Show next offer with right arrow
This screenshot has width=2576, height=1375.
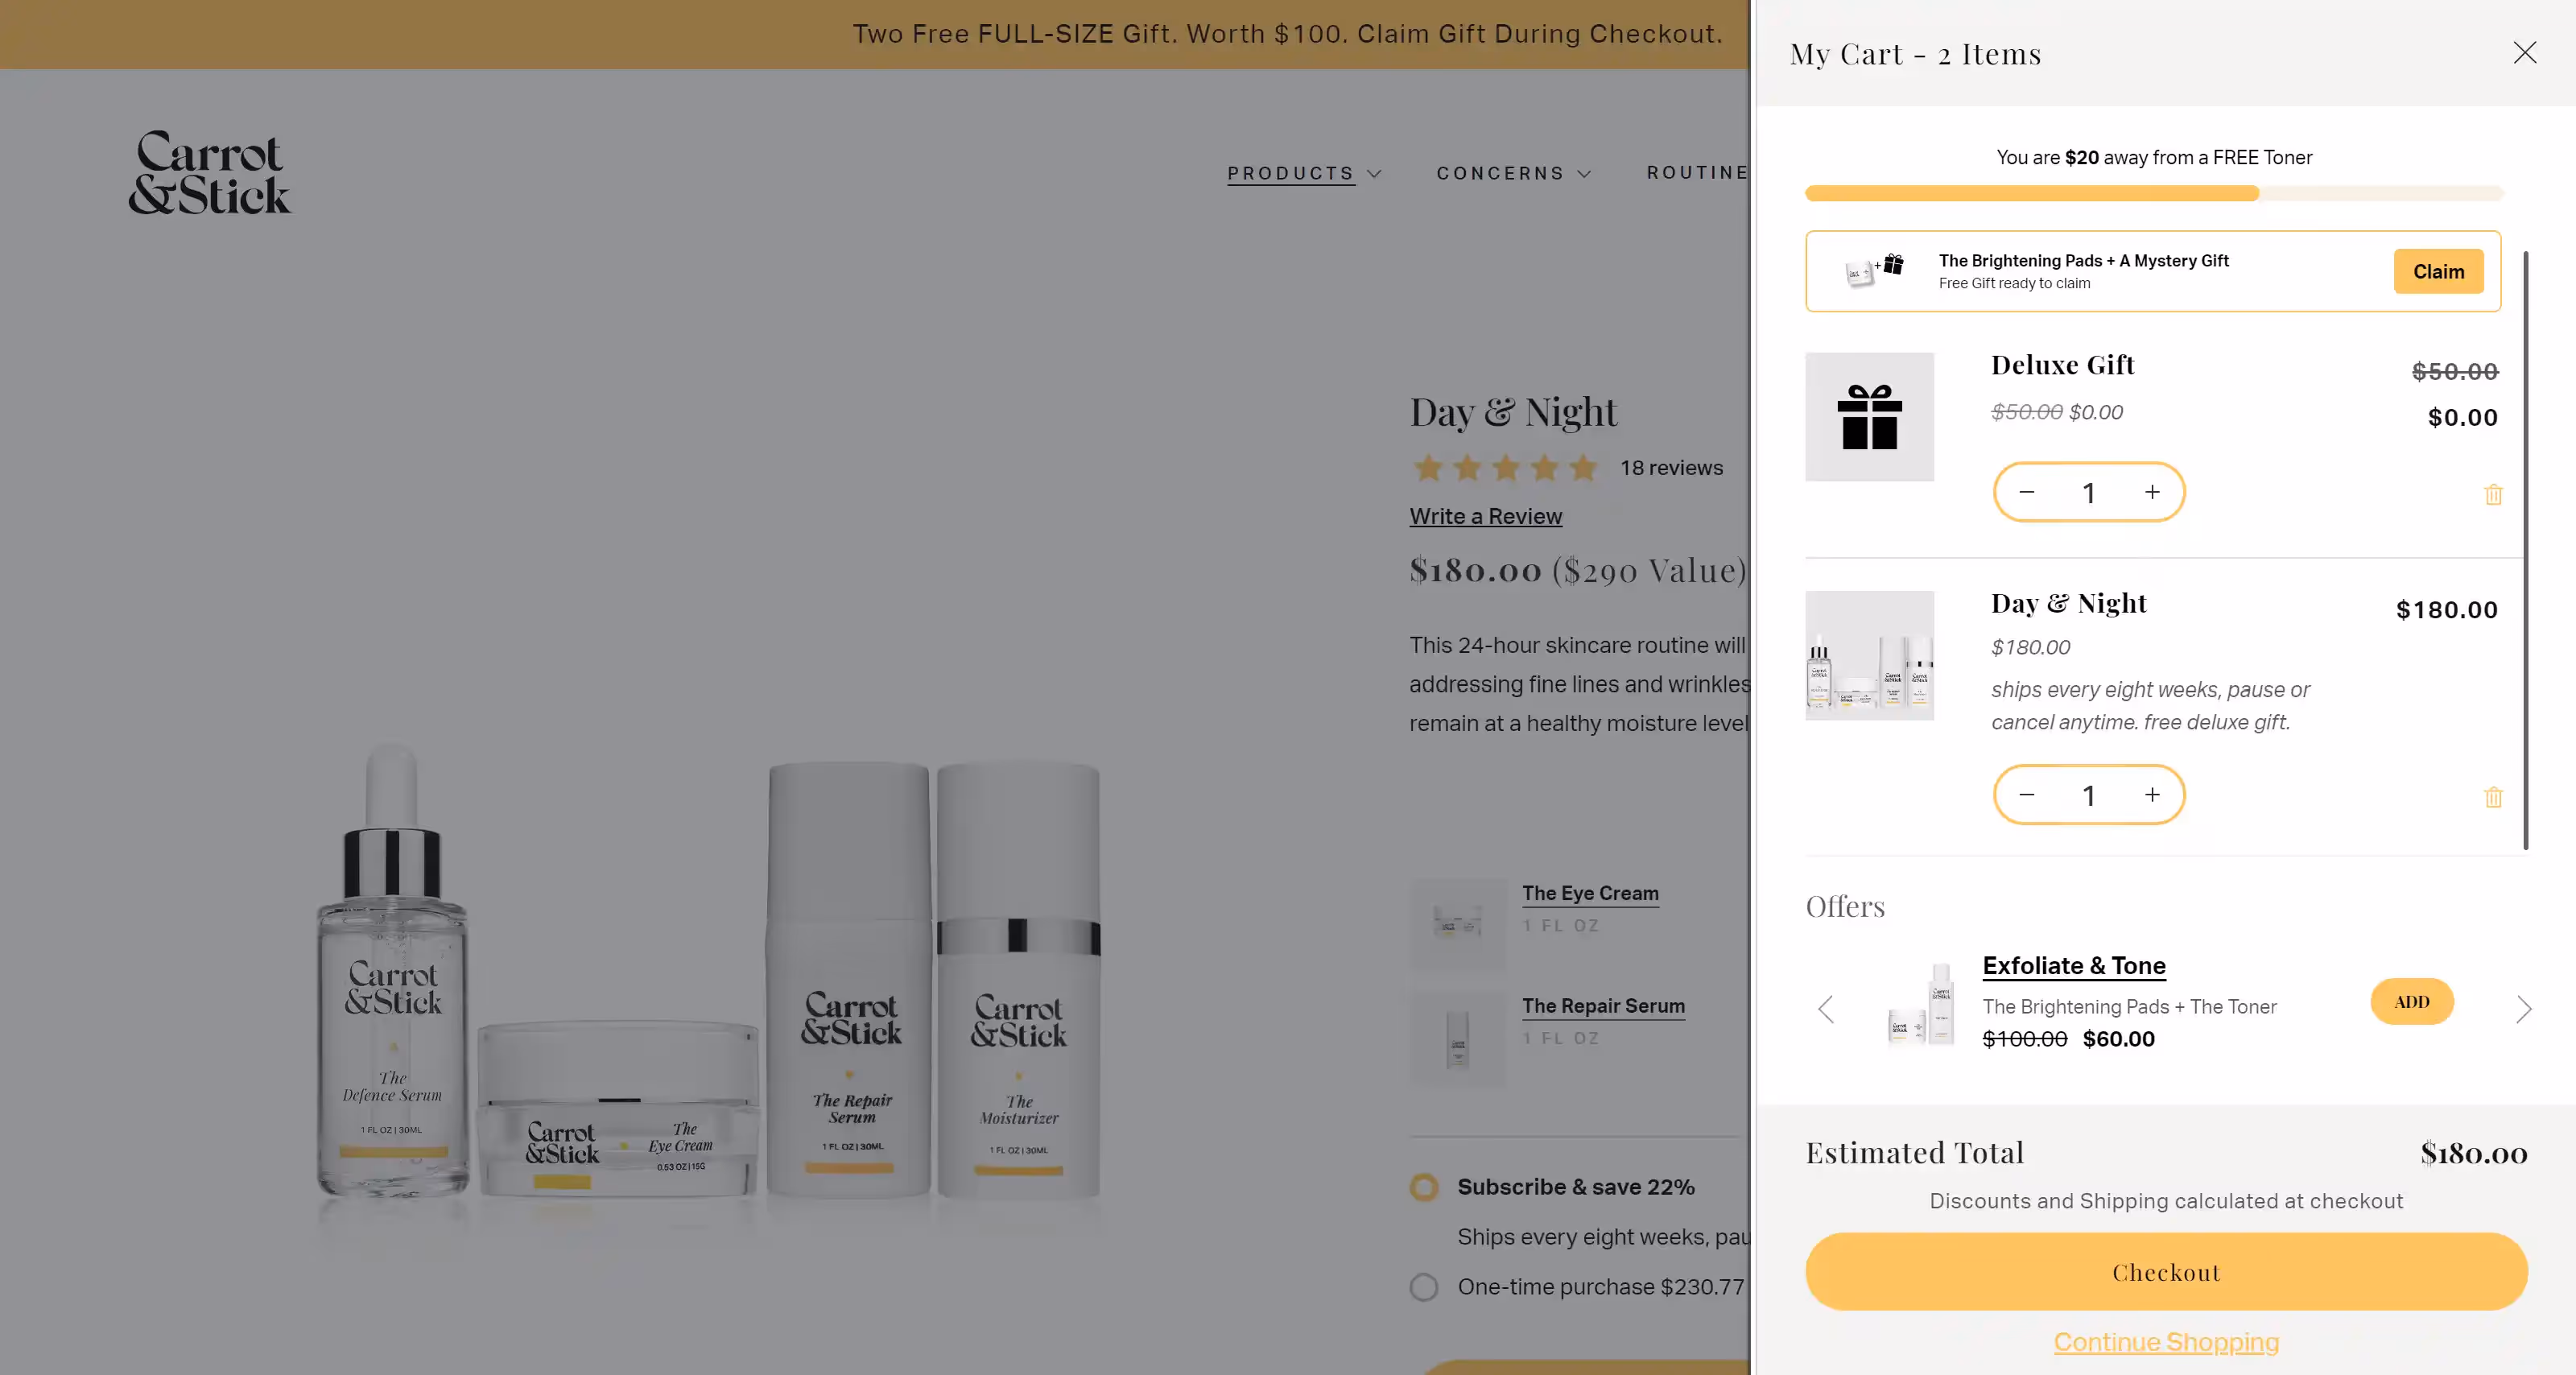click(2523, 1009)
